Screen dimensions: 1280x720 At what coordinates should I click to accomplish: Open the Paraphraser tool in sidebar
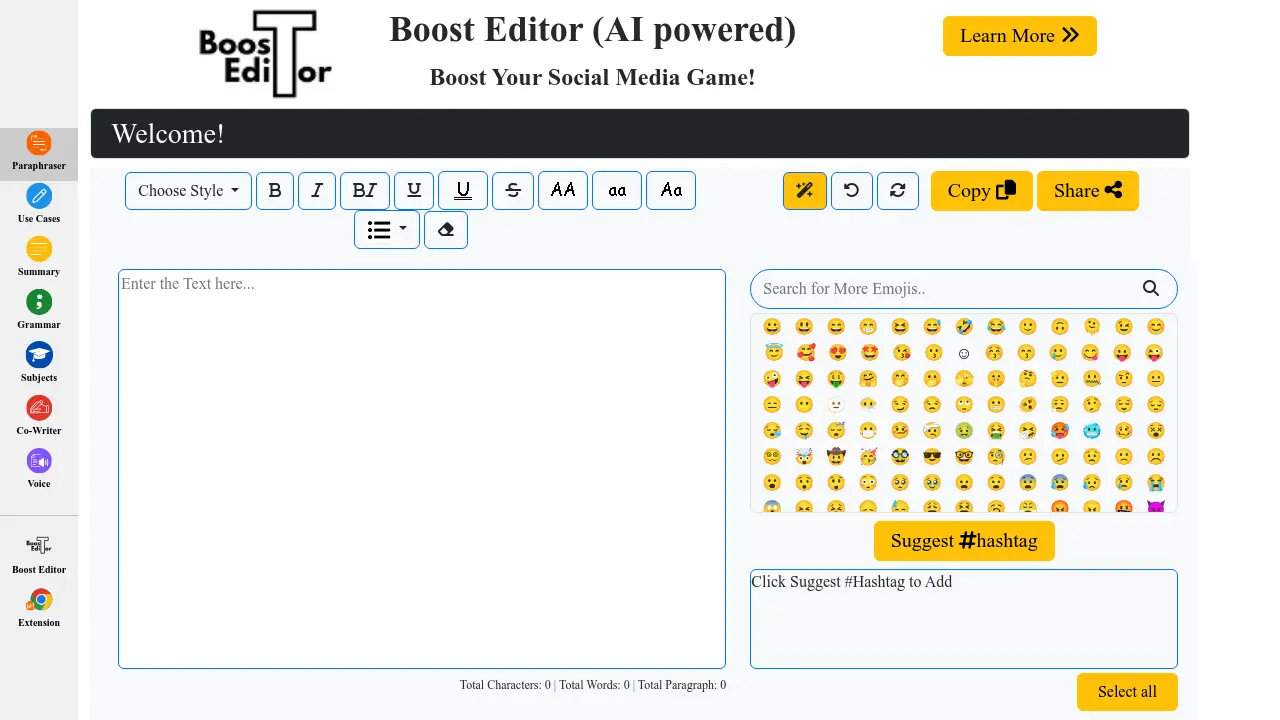click(39, 154)
